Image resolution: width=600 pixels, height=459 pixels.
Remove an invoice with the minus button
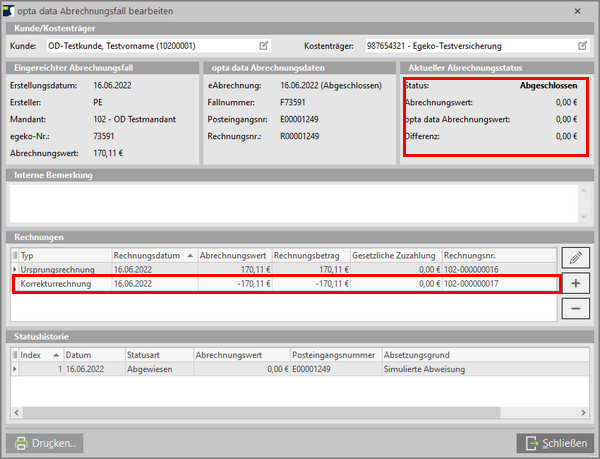point(575,308)
